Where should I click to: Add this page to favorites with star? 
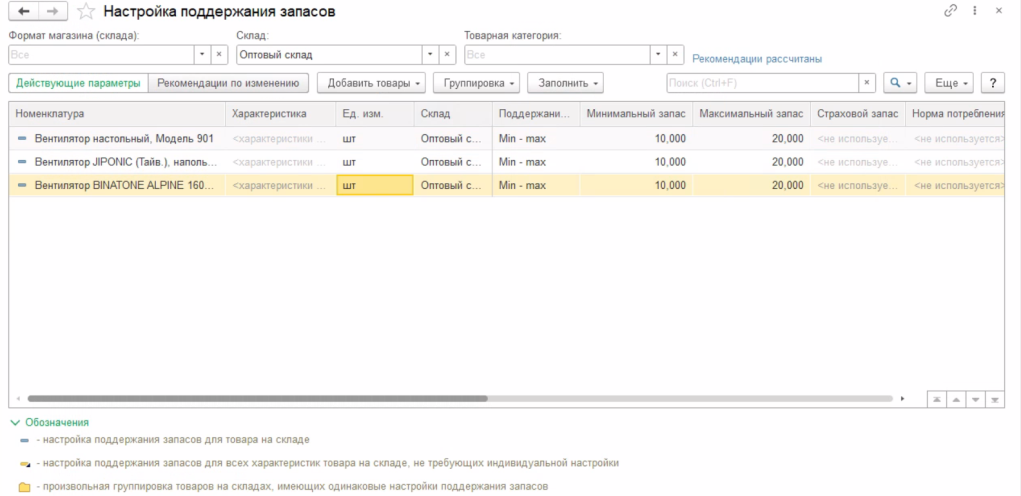(87, 12)
